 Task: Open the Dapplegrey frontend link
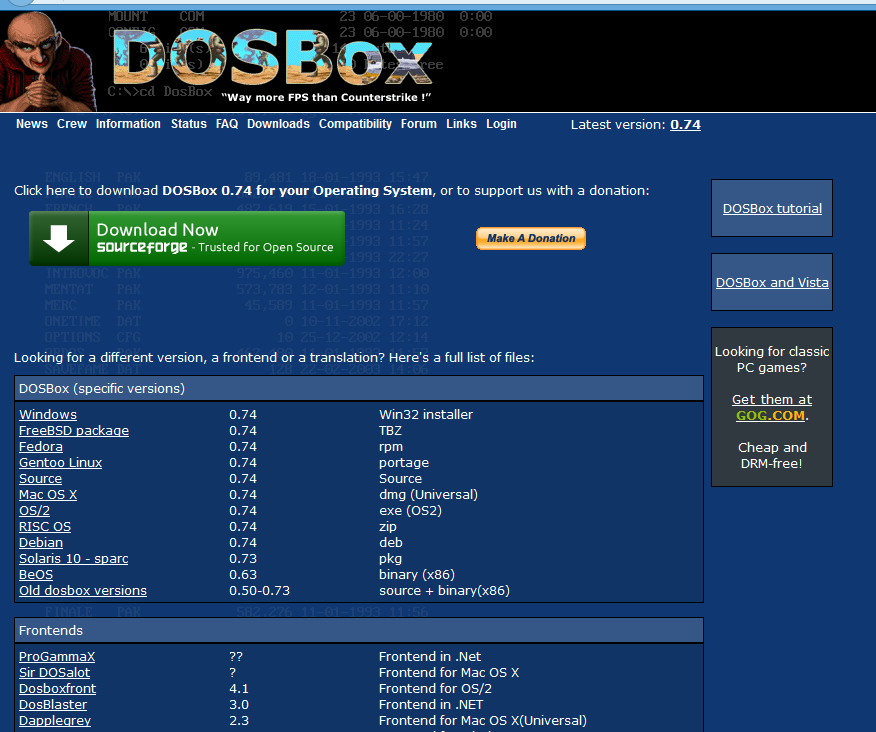click(x=55, y=721)
